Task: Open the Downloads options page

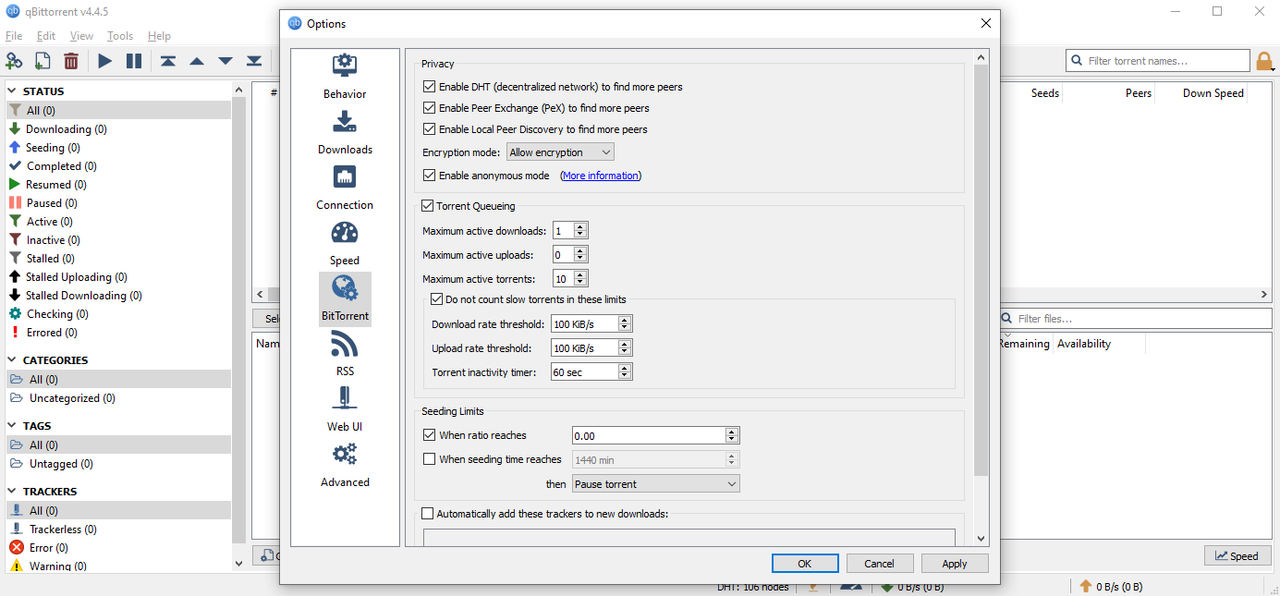Action: coord(345,133)
